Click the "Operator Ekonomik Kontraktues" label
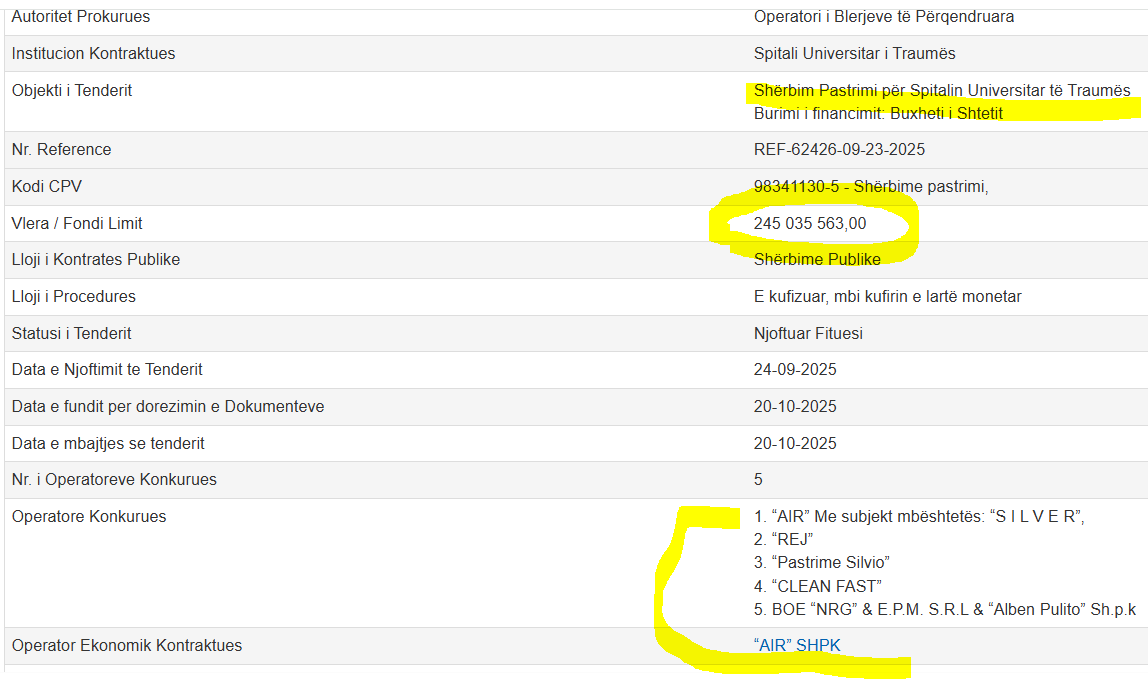This screenshot has height=679, width=1148. (127, 646)
